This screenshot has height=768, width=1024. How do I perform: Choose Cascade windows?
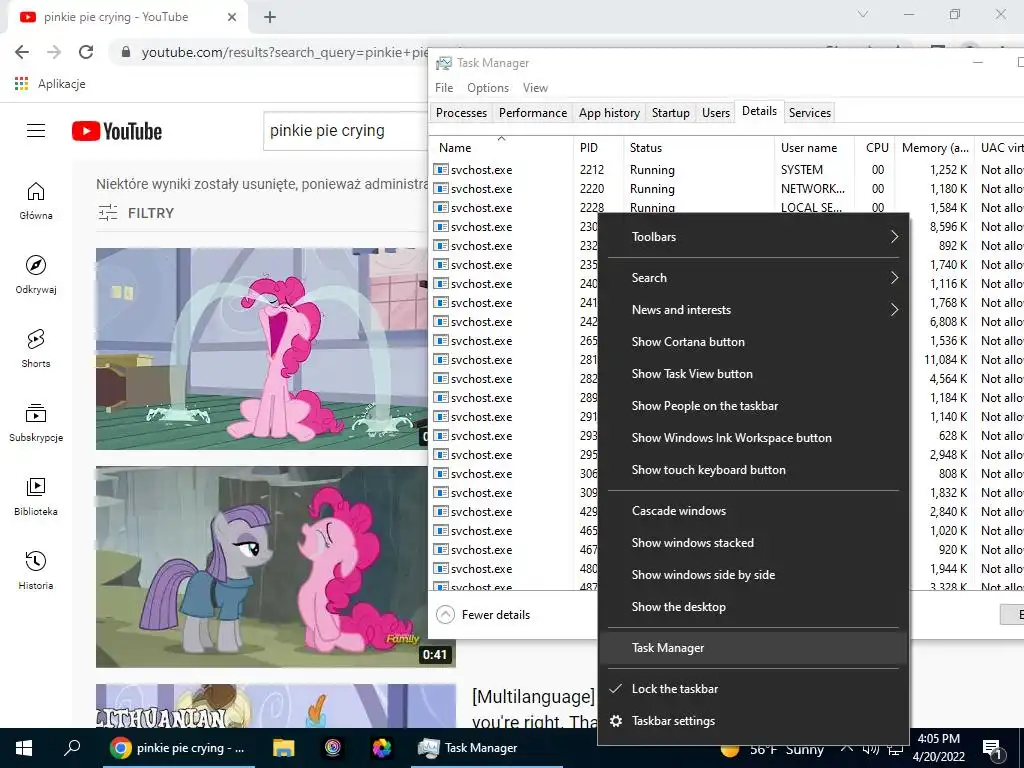click(x=753, y=511)
